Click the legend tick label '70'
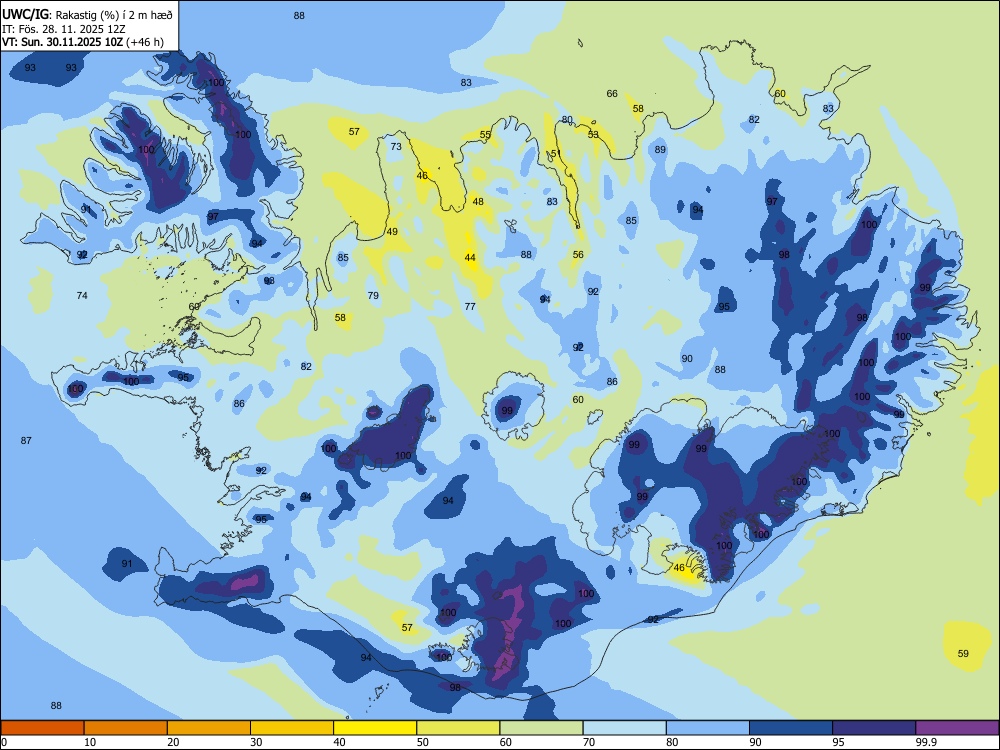The width and height of the screenshot is (1000, 750). (x=589, y=742)
